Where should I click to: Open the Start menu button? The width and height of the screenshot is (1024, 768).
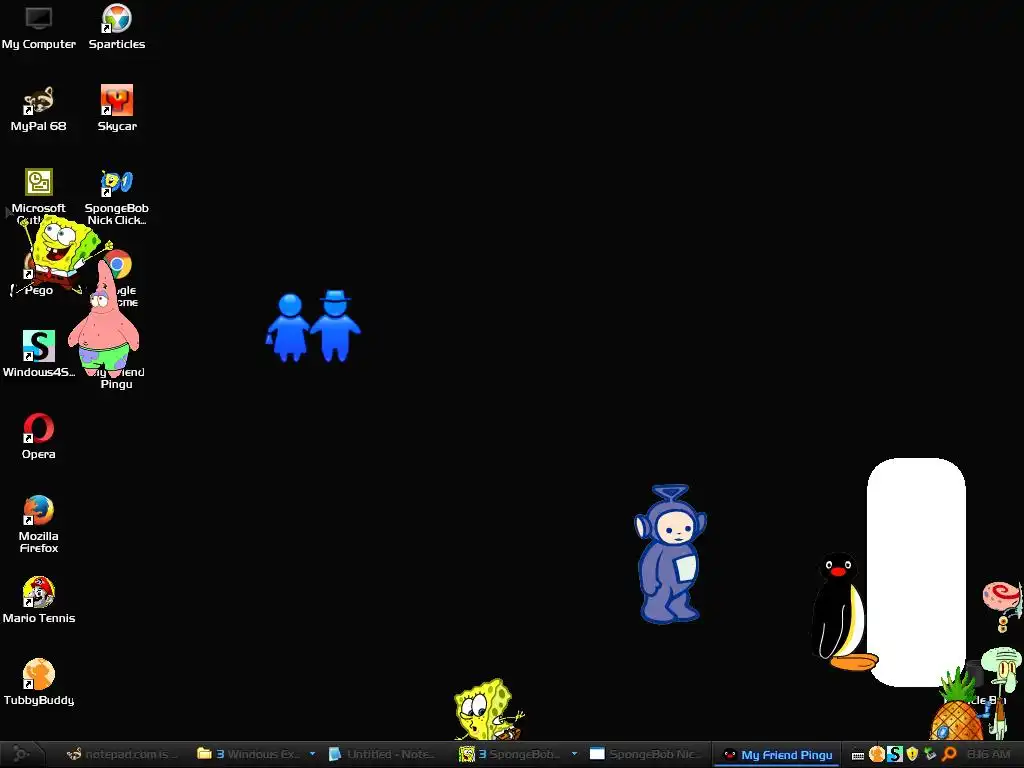click(x=22, y=754)
